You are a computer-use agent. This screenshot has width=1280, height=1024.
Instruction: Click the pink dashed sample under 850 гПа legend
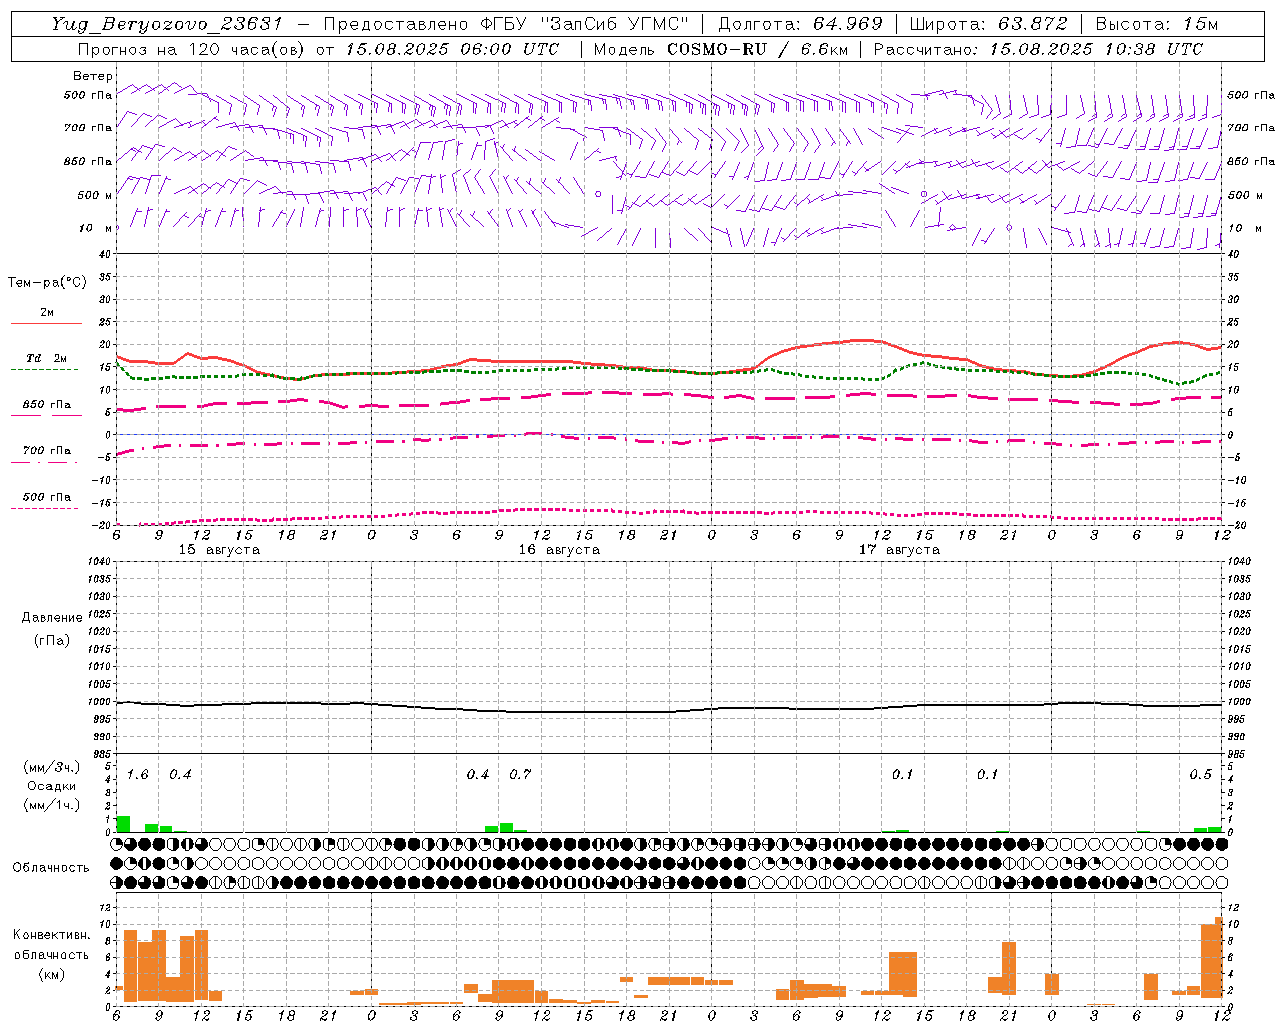[46, 415]
